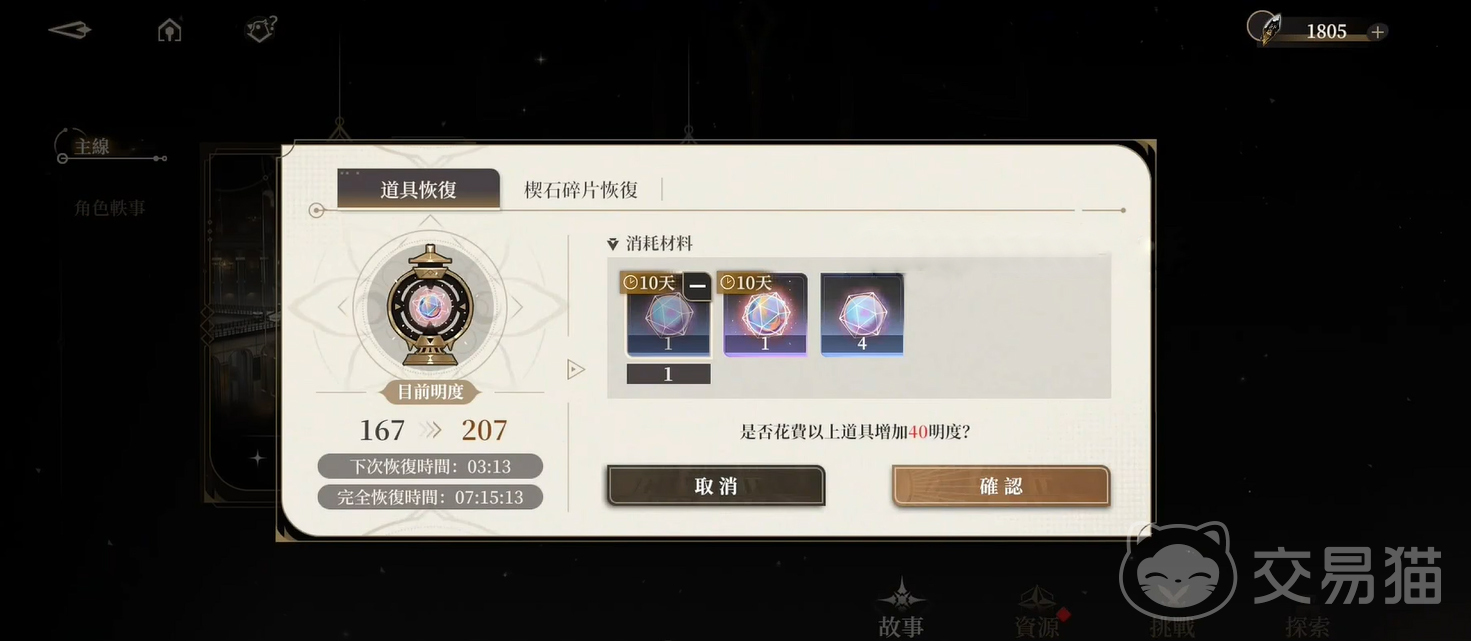Switch to the 楔石碎片恢復 tab

[581, 189]
